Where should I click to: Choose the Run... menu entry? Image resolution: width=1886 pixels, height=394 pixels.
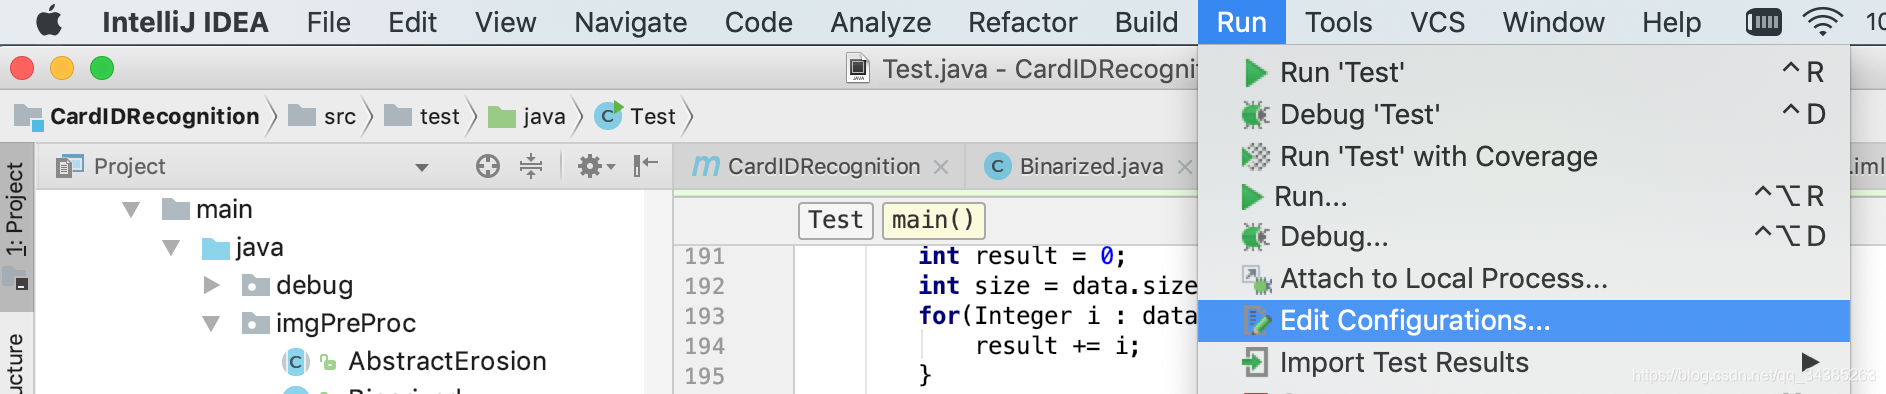point(1524,196)
